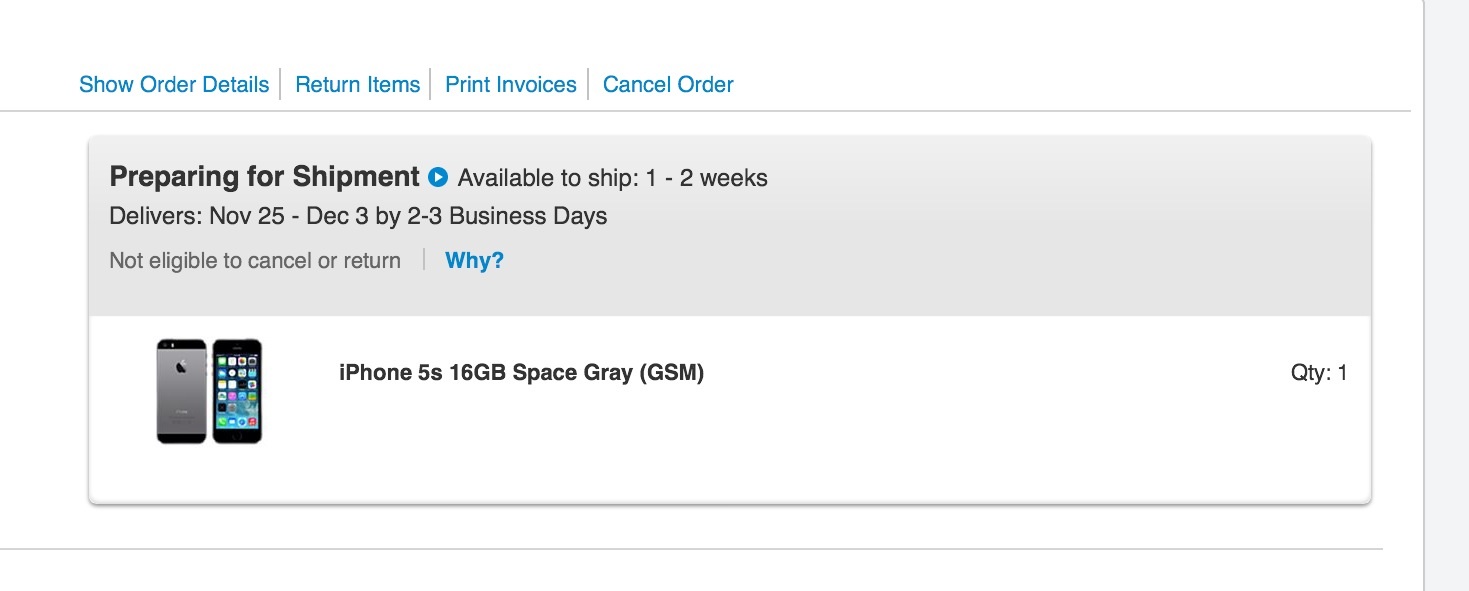Click the Return Items link
Image resolution: width=1469 pixels, height=591 pixels.
pos(358,85)
